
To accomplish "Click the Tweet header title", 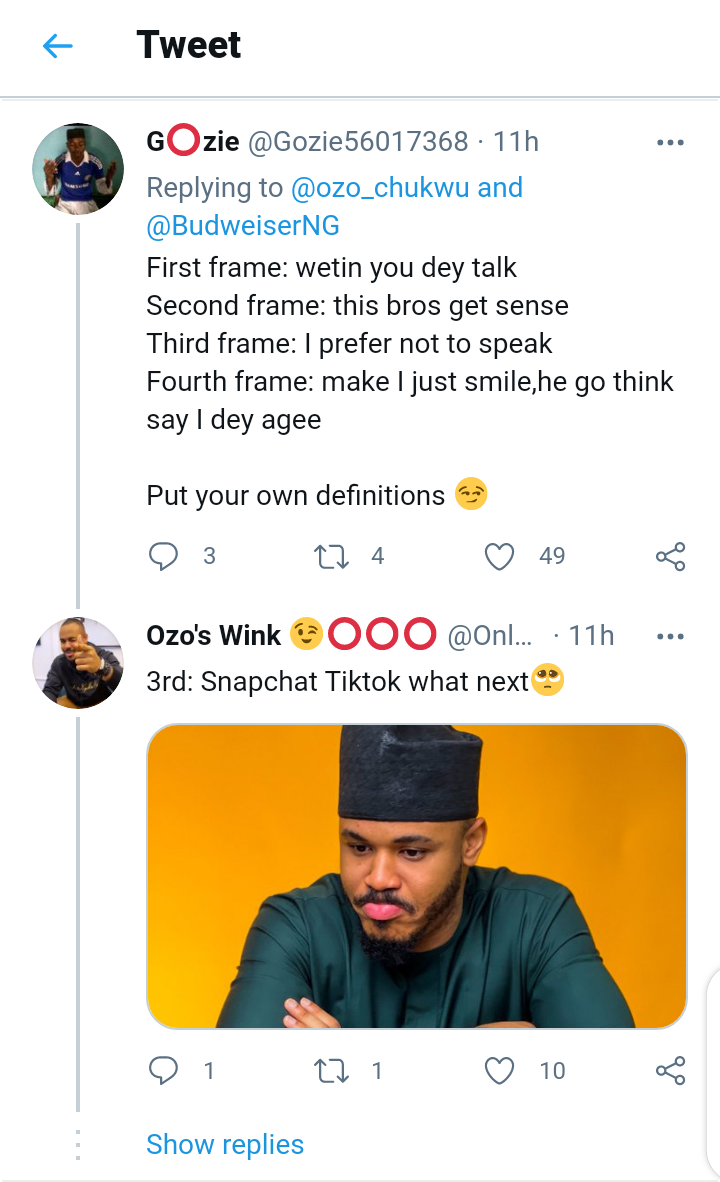I will pyautogui.click(x=188, y=45).
